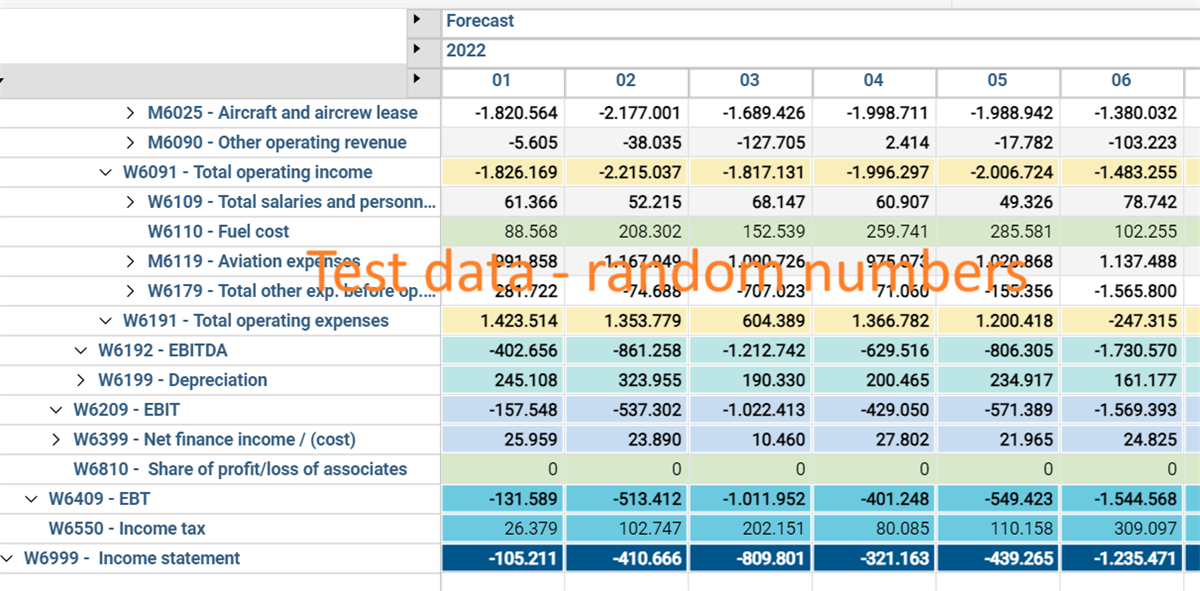
Task: Select the W6191 - Total operating expenses label
Action: coord(256,321)
